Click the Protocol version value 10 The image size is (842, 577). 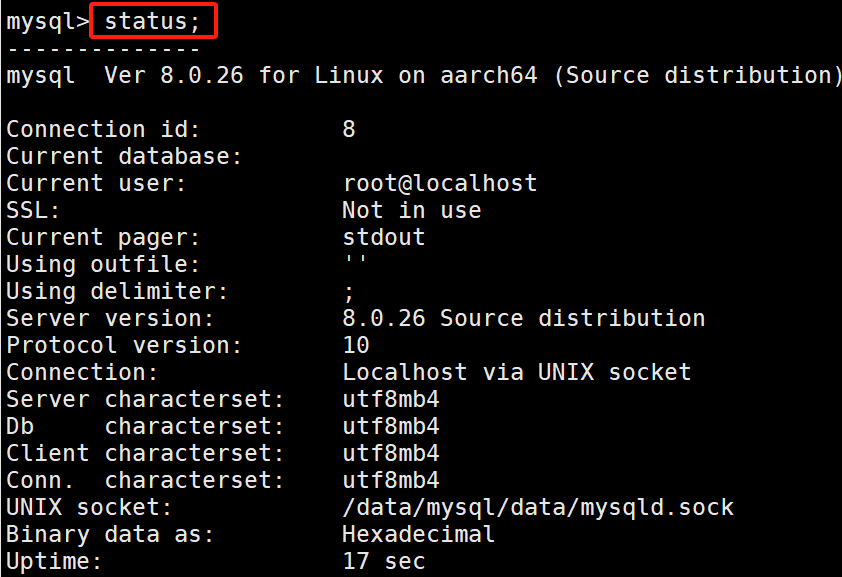click(356, 345)
